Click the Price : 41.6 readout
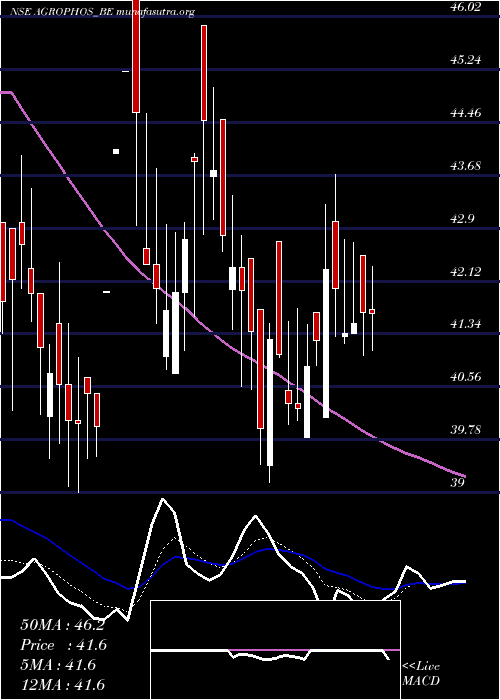 pos(64,645)
